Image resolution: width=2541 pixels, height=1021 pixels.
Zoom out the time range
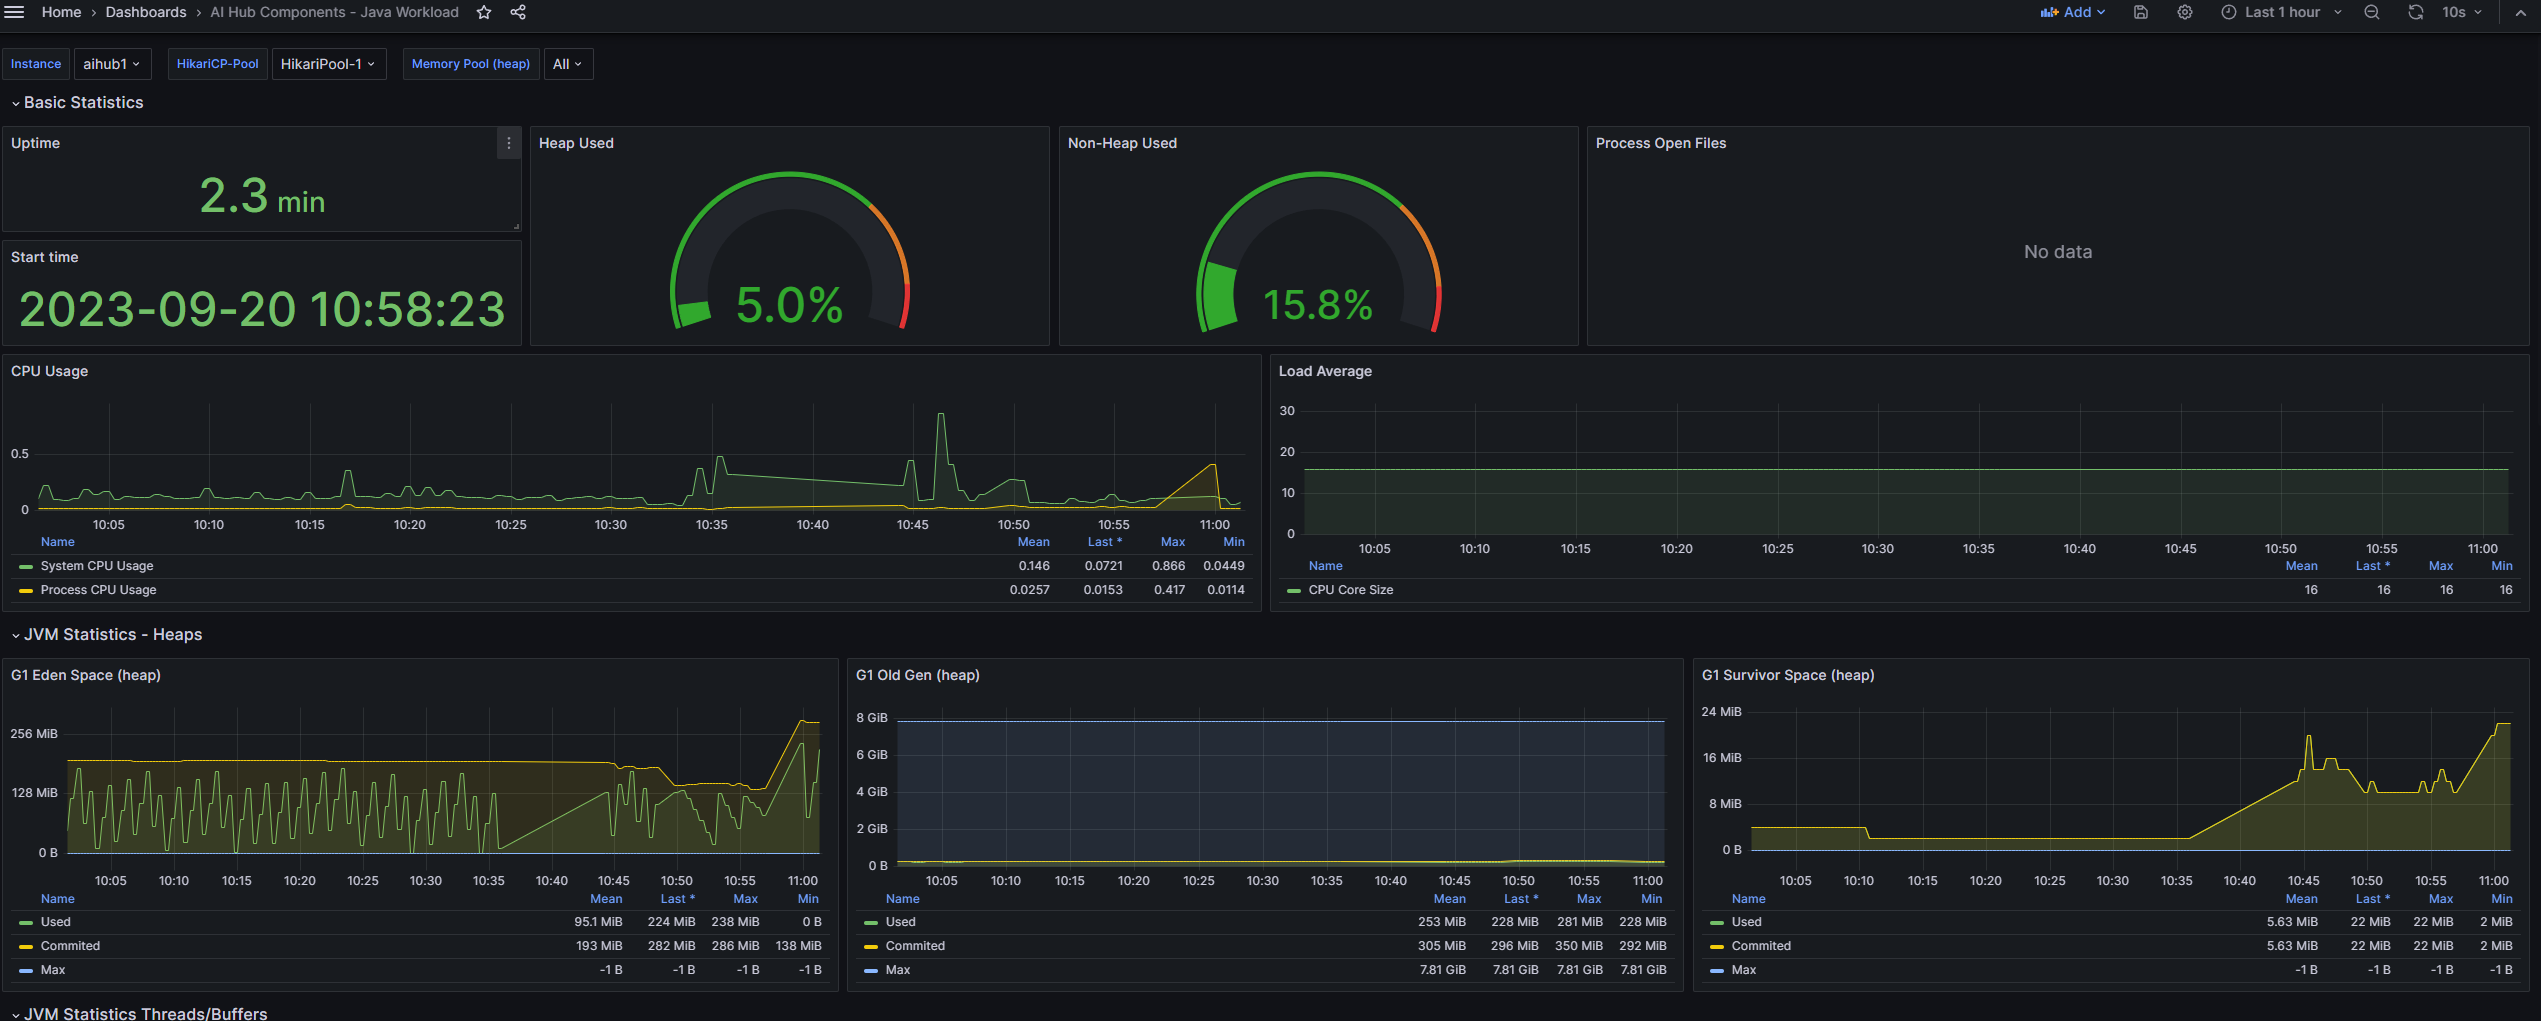pyautogui.click(x=2371, y=12)
